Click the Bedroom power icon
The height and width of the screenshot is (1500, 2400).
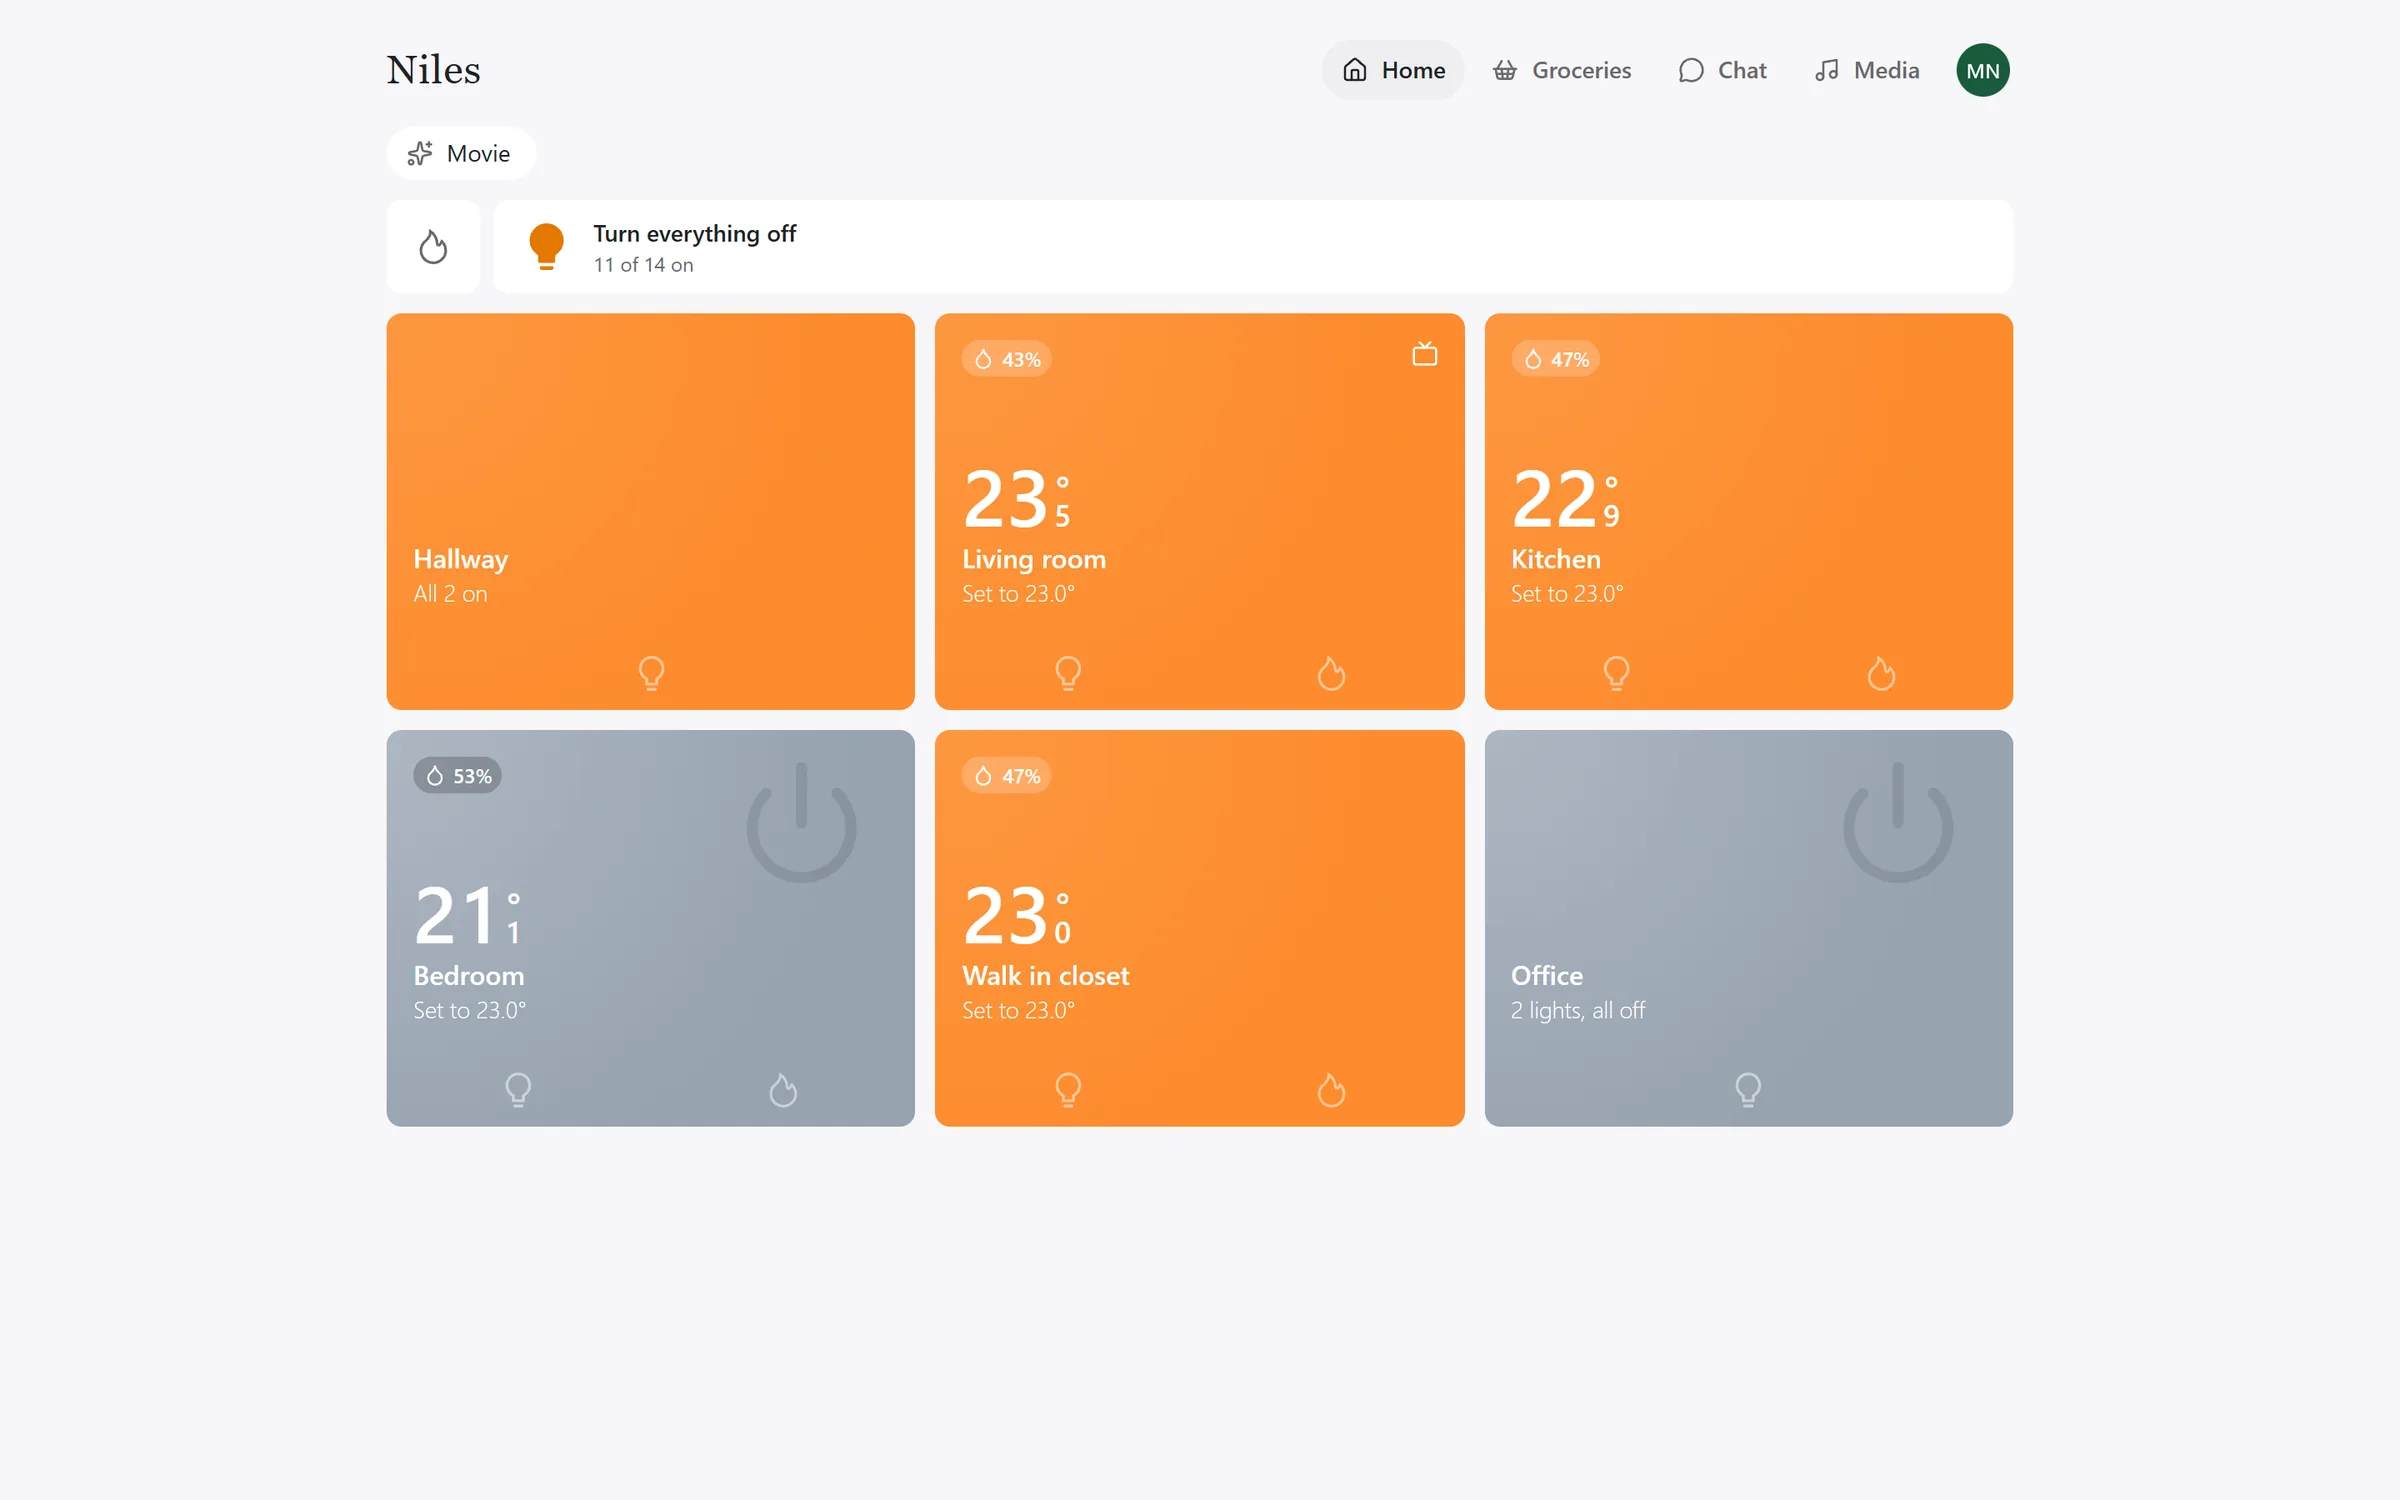pyautogui.click(x=801, y=822)
